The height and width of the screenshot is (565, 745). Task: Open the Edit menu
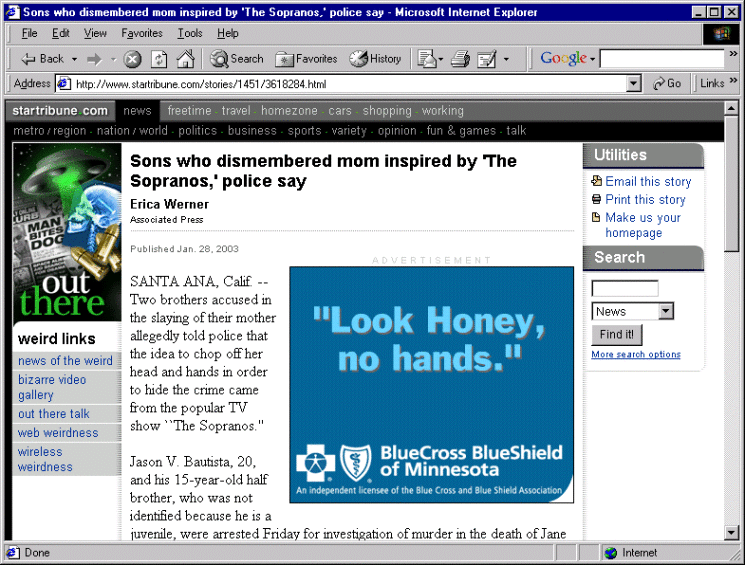coord(60,33)
